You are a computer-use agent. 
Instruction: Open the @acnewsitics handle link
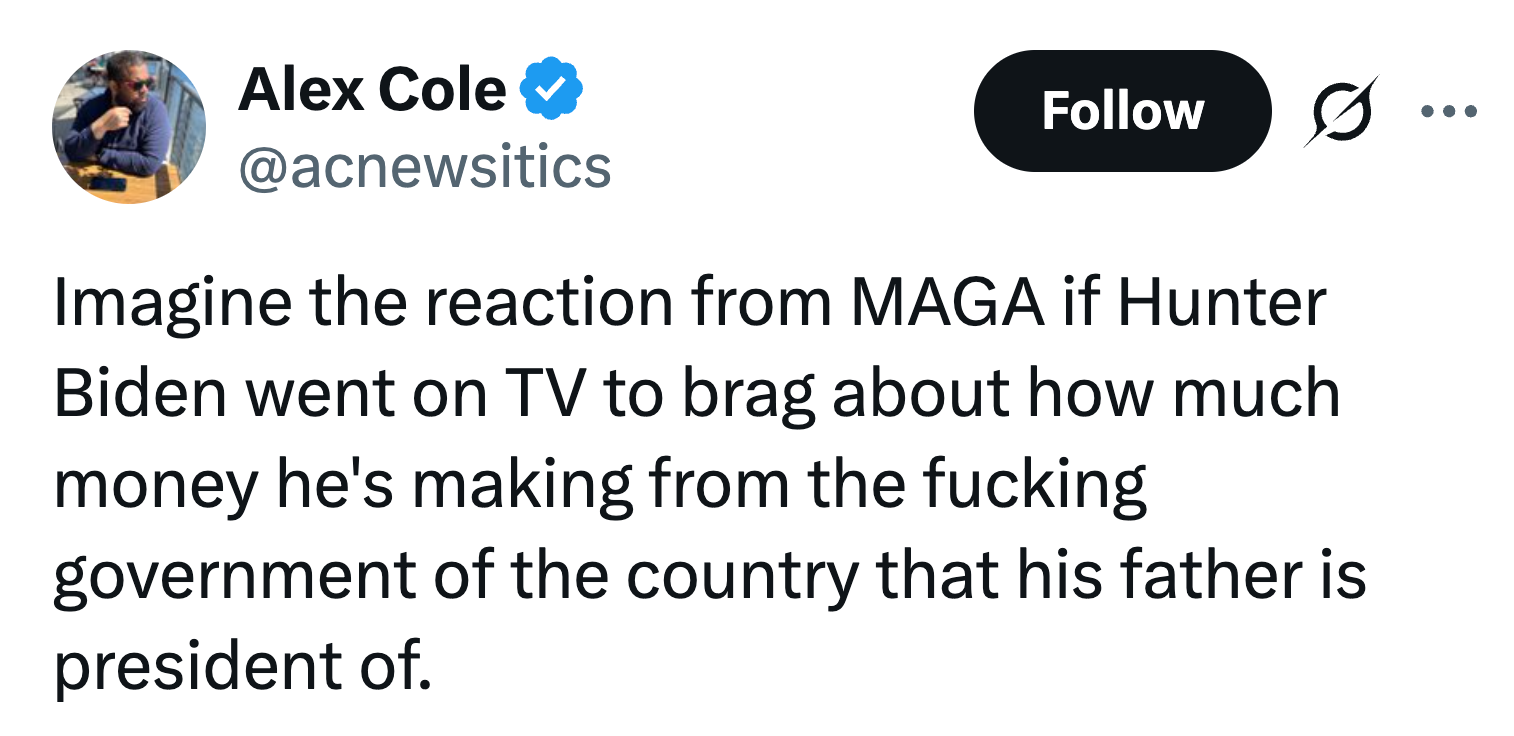[424, 167]
